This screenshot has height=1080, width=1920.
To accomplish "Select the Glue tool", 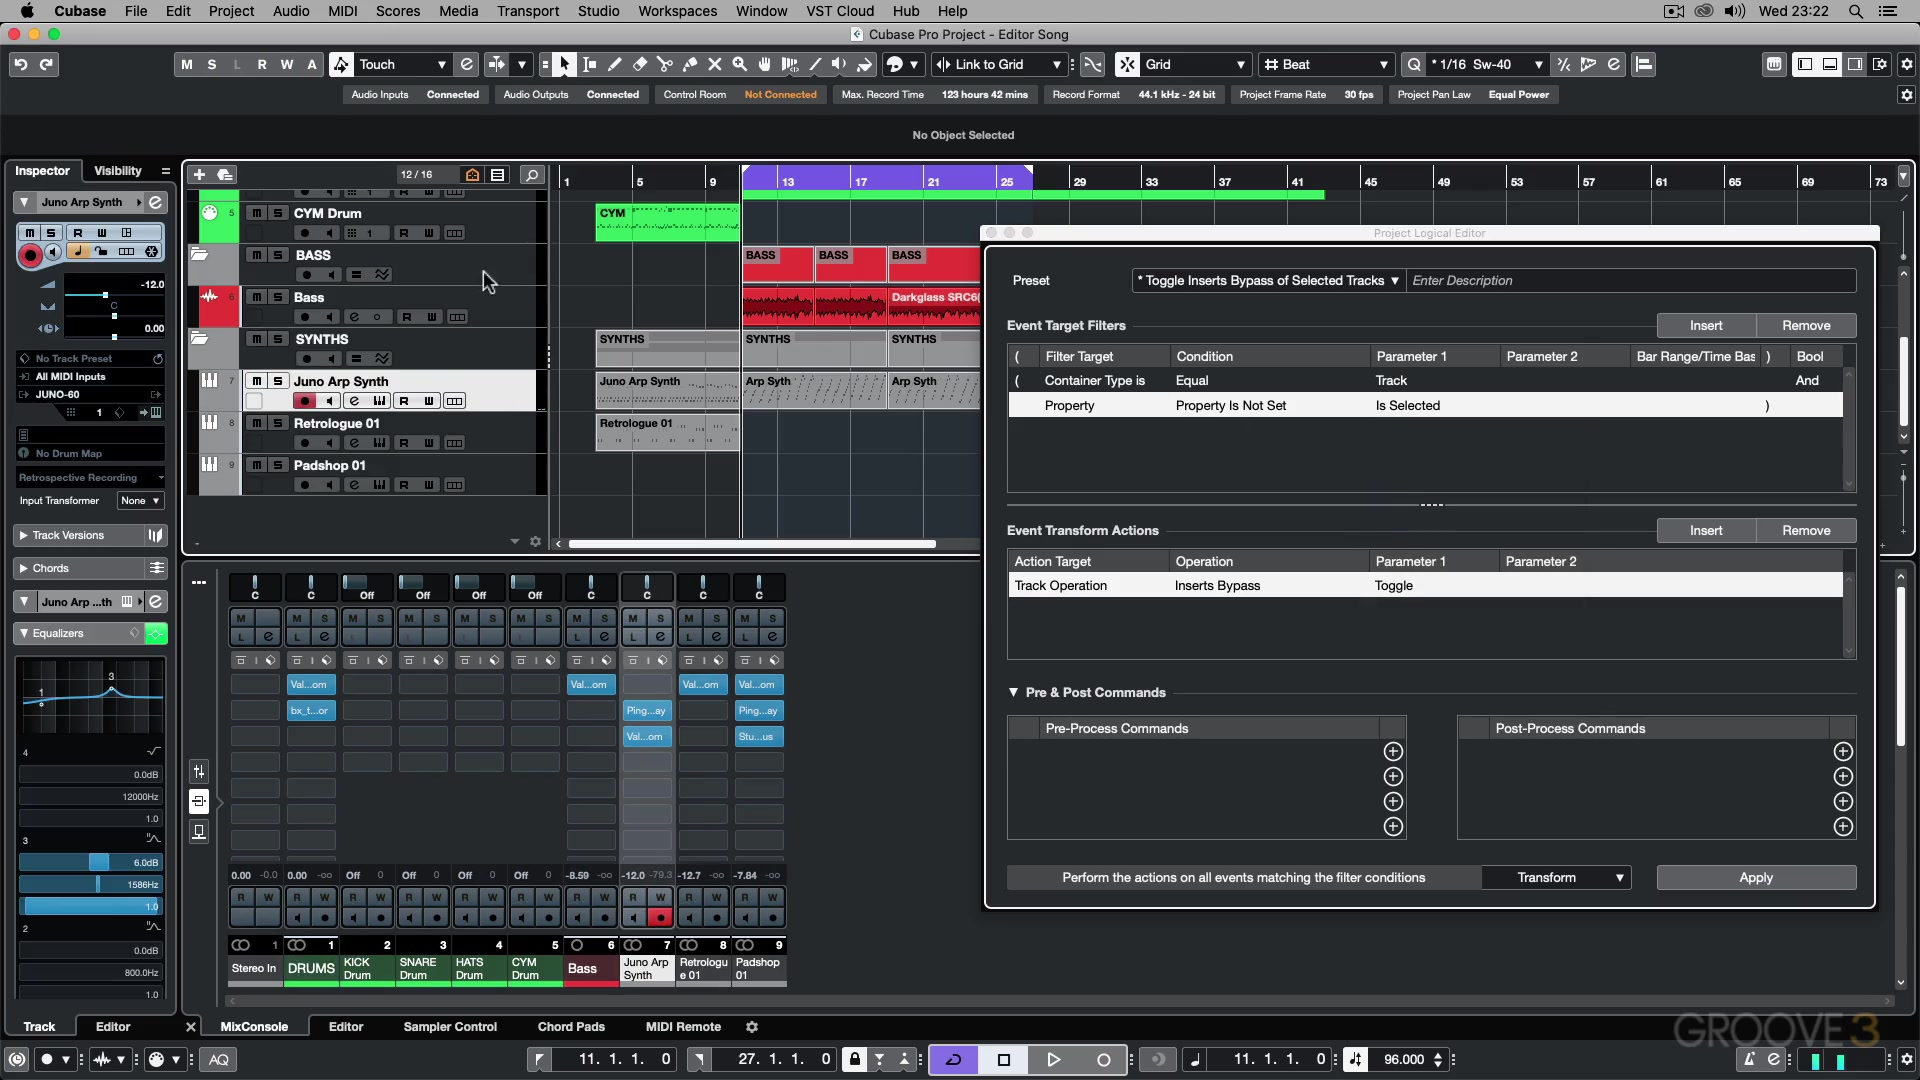I will [690, 64].
